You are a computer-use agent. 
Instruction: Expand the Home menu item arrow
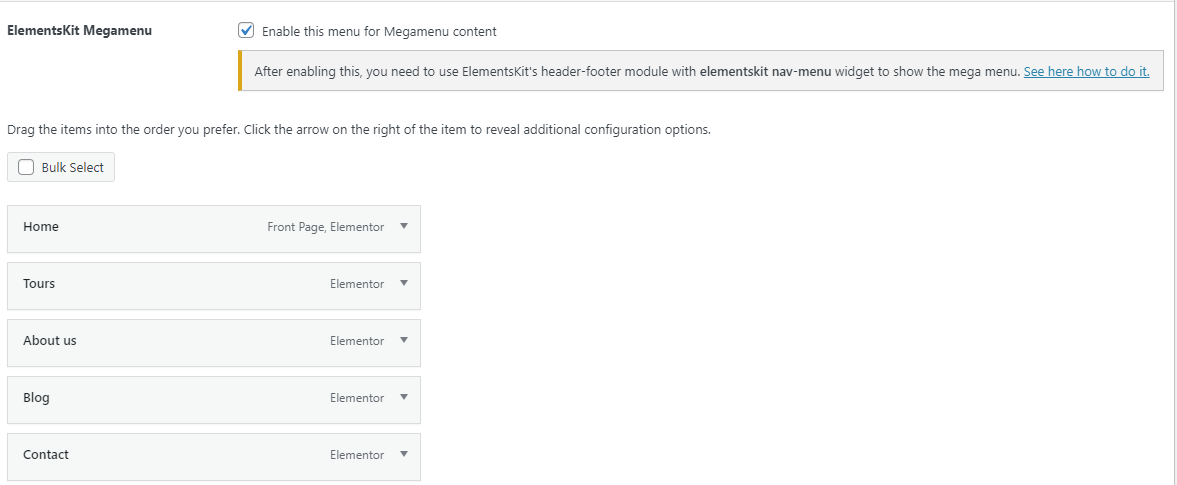pyautogui.click(x=404, y=226)
